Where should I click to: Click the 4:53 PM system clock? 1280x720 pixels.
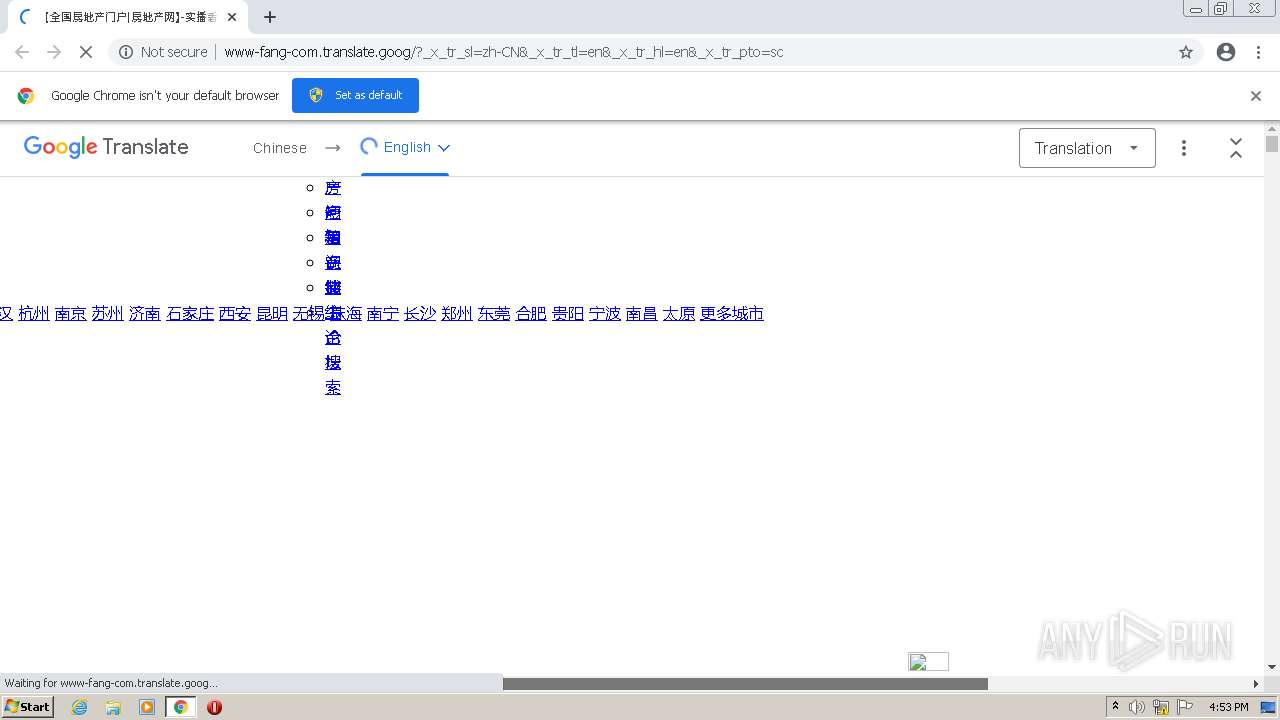[x=1229, y=707]
